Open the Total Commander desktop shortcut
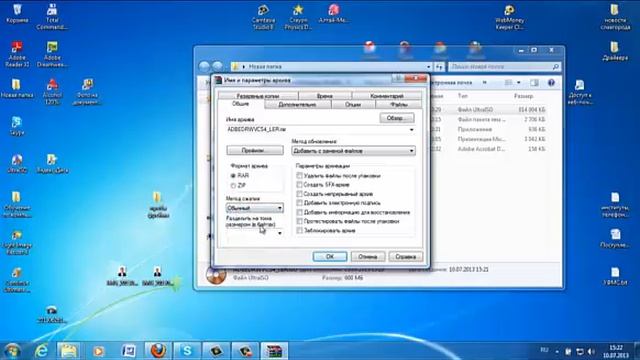The width and height of the screenshot is (640, 360). (x=52, y=16)
